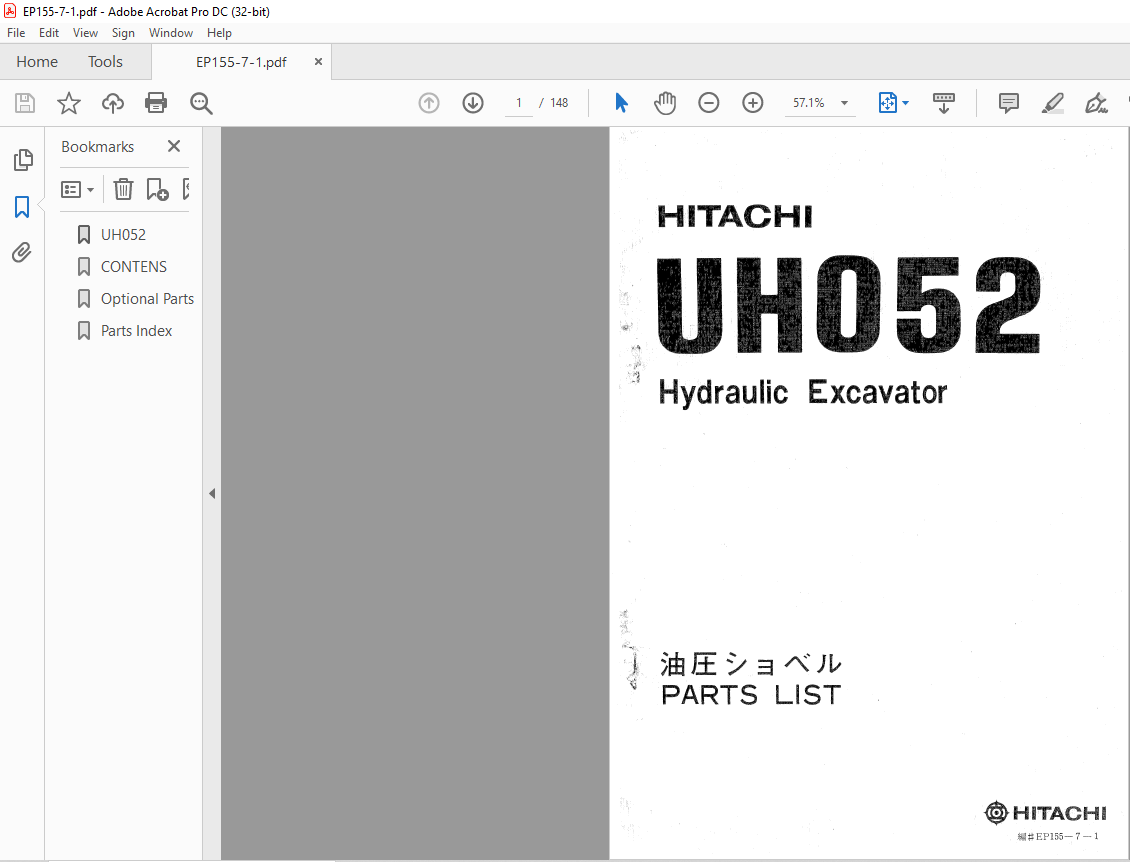Open the File menu
Screen dimensions: 1130x862
pyautogui.click(x=16, y=33)
